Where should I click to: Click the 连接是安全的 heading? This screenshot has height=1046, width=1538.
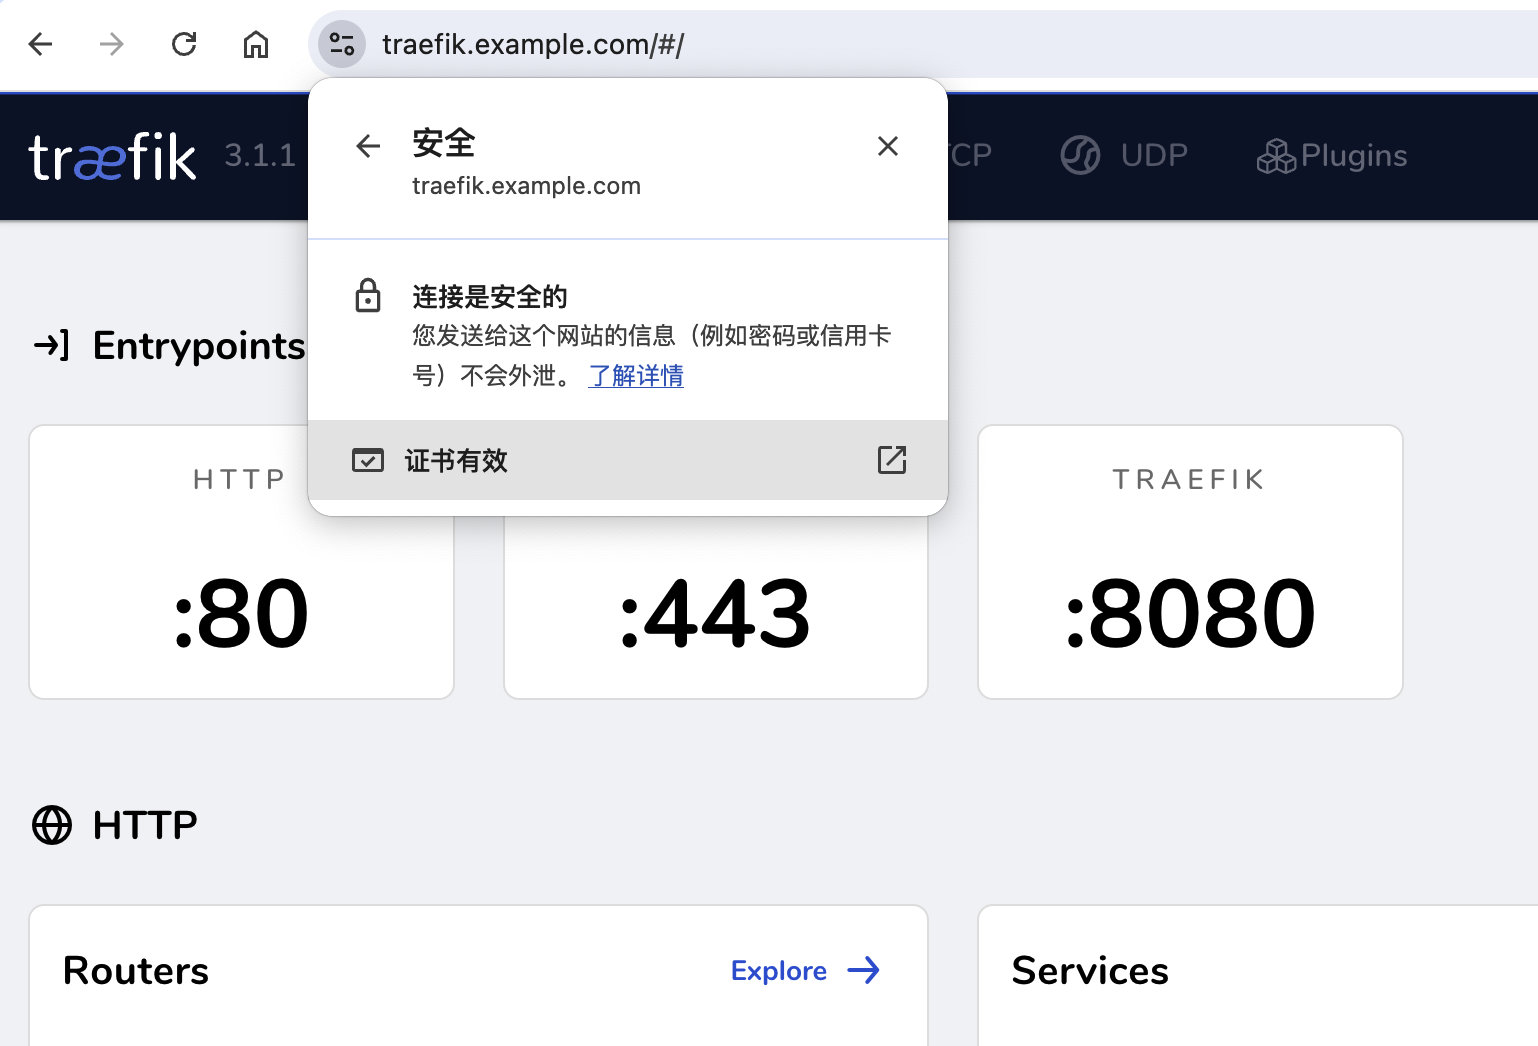[x=490, y=297]
